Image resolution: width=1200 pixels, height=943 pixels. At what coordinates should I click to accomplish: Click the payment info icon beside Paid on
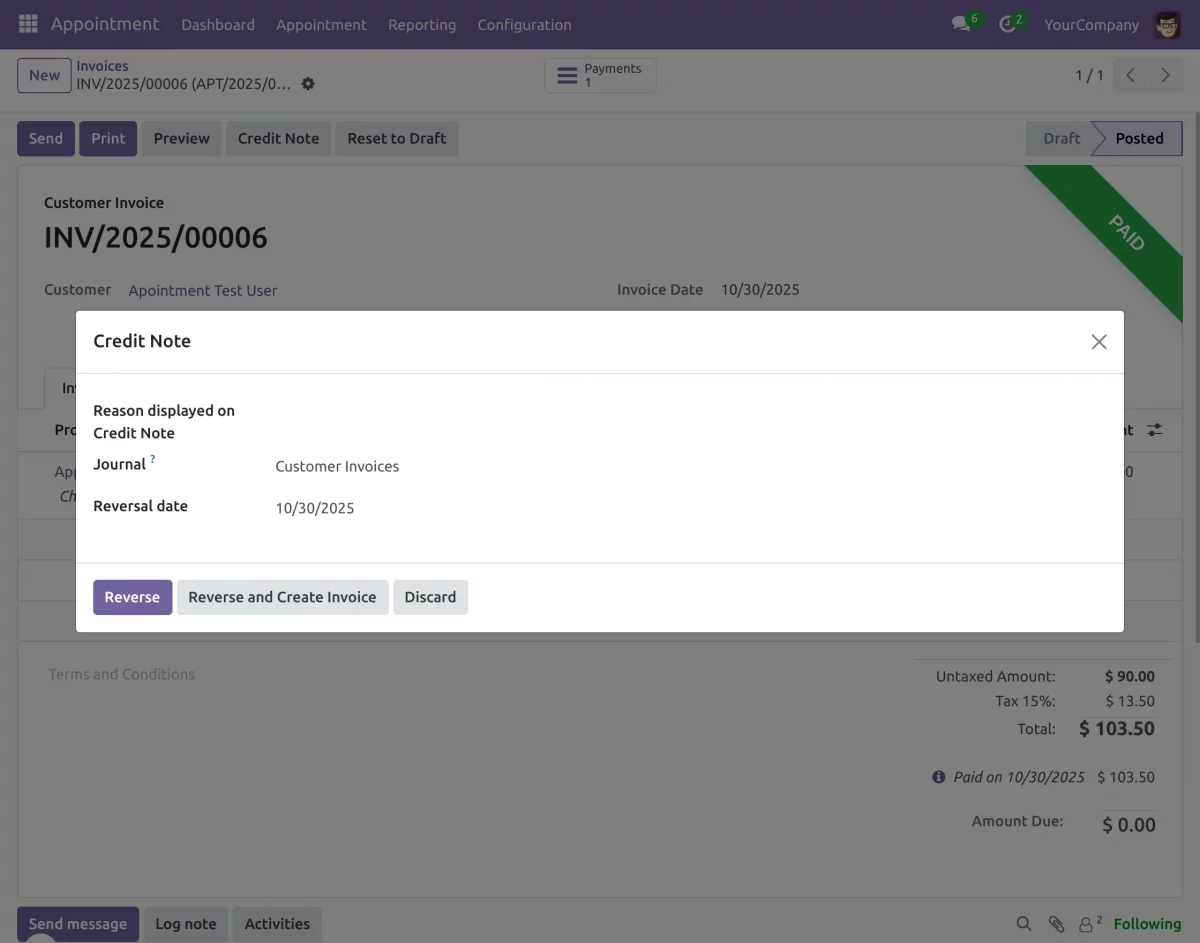click(938, 777)
